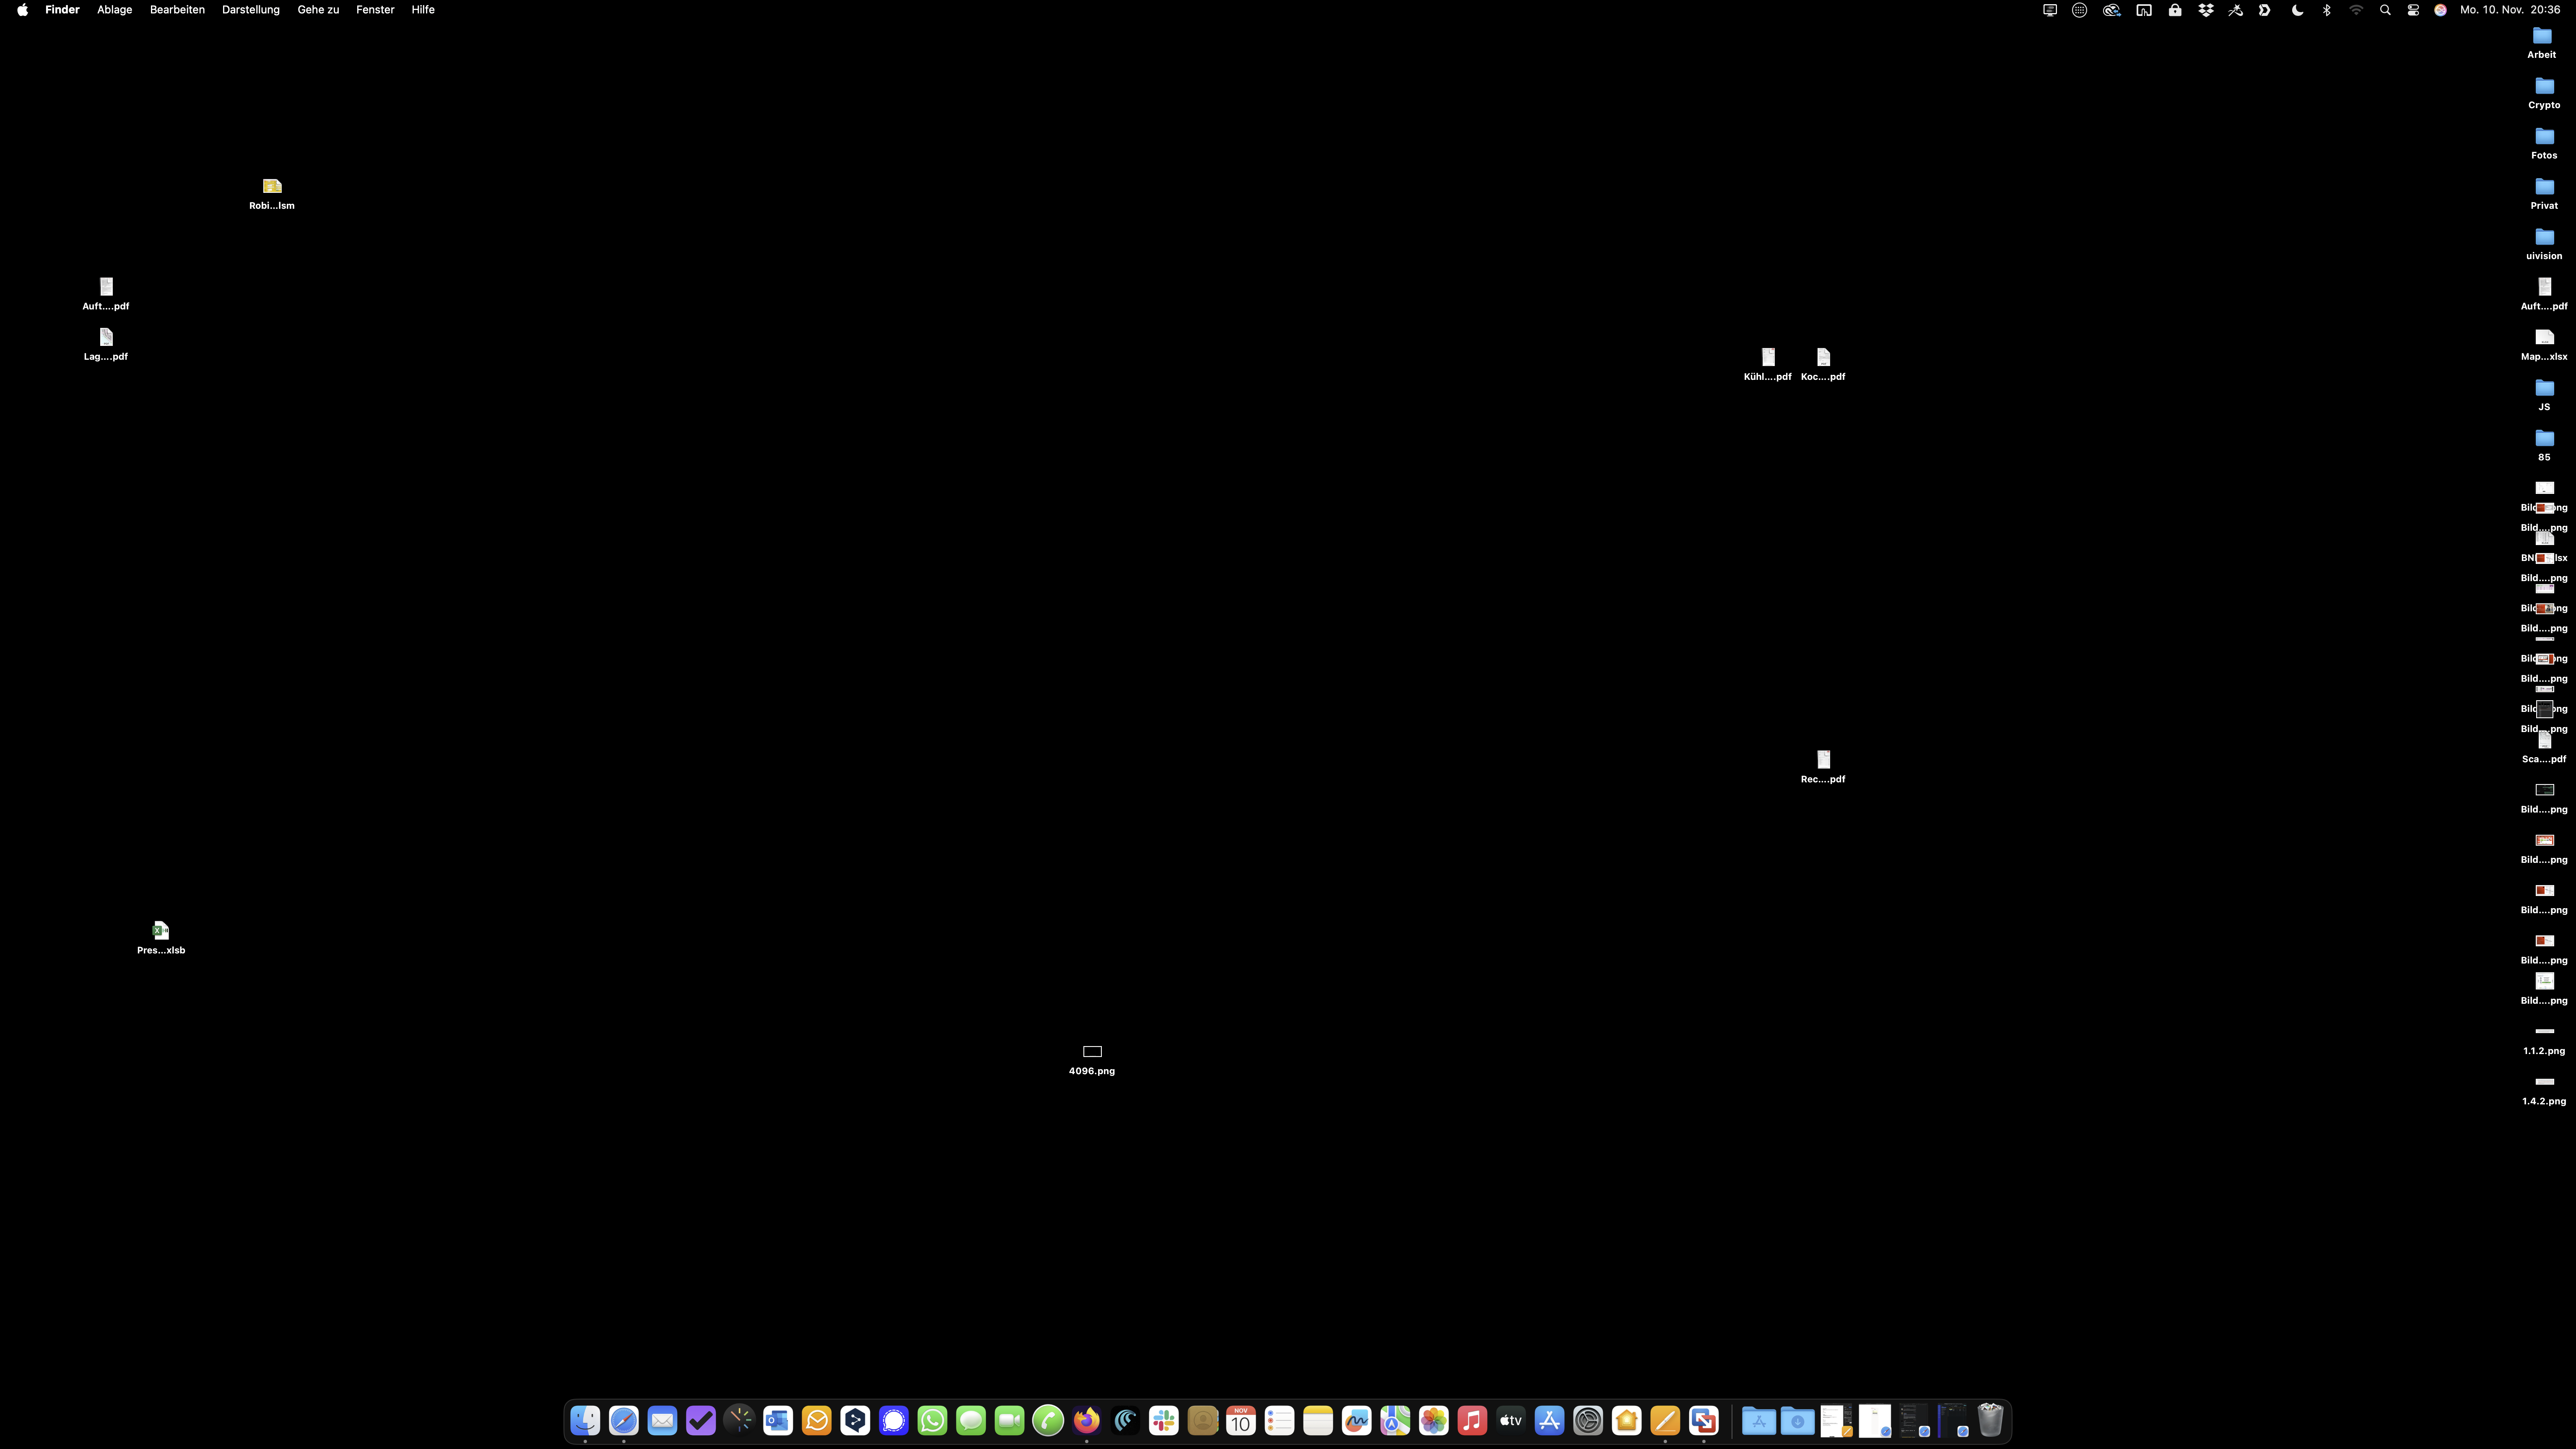Expand the Downloads stack in Dock

(1797, 1420)
